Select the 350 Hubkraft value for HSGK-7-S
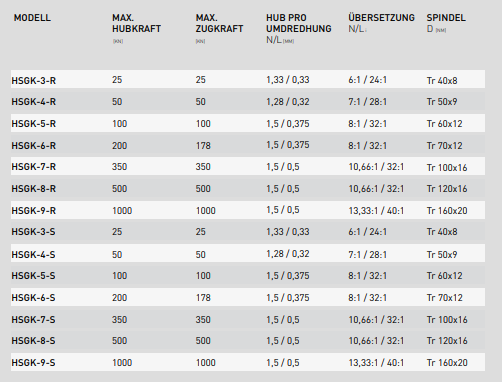The height and width of the screenshot is (382, 502). [x=119, y=320]
